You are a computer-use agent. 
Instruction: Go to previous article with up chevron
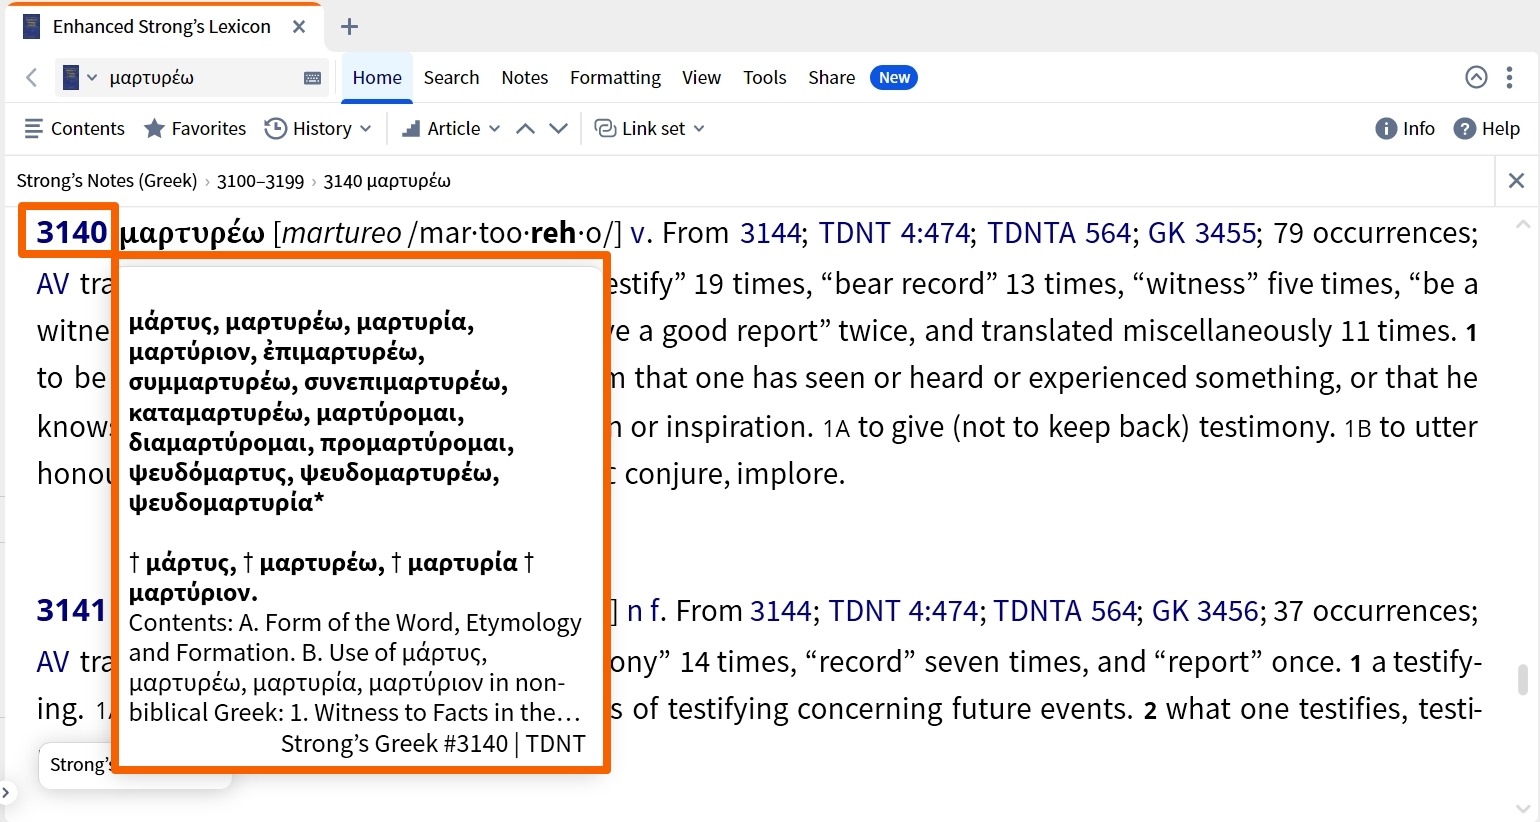tap(525, 128)
